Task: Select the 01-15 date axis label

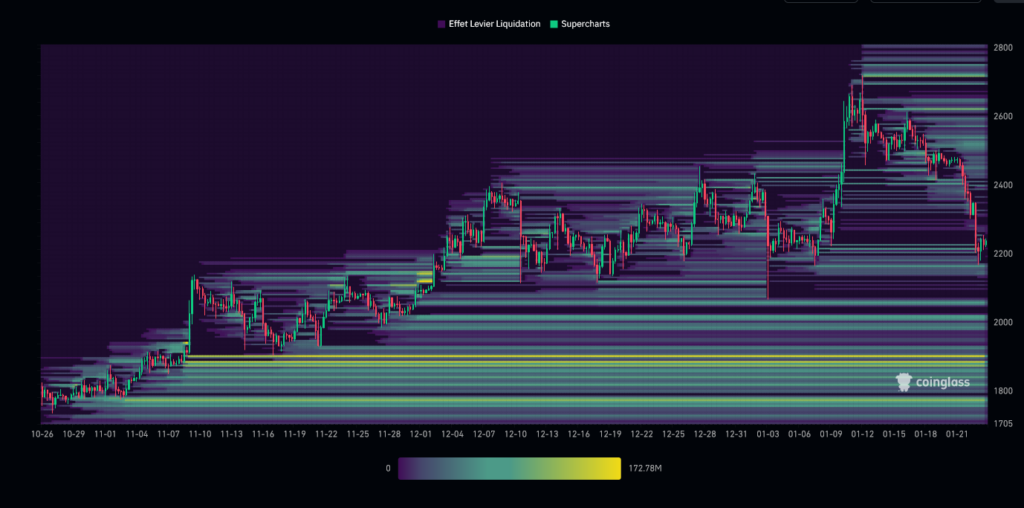Action: pos(894,434)
